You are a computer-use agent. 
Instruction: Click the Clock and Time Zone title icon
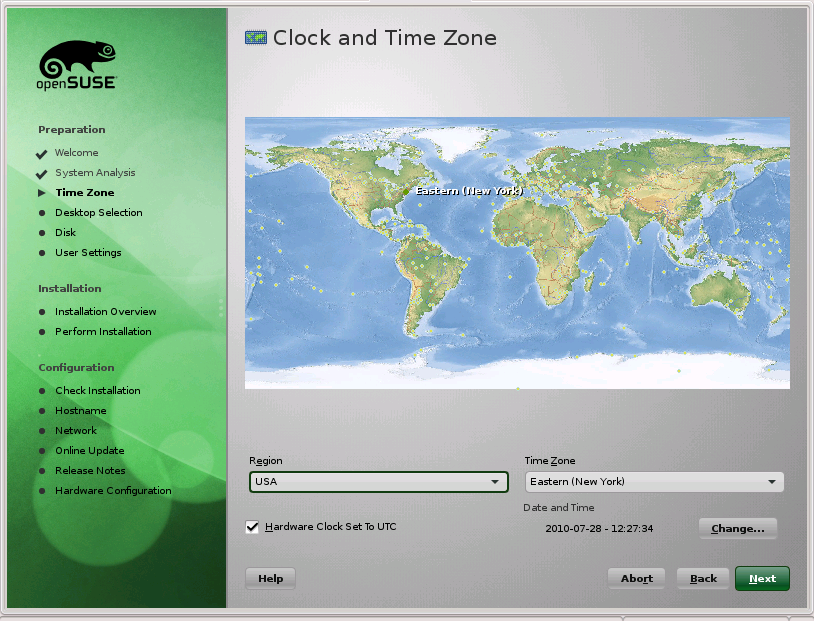click(x=255, y=38)
